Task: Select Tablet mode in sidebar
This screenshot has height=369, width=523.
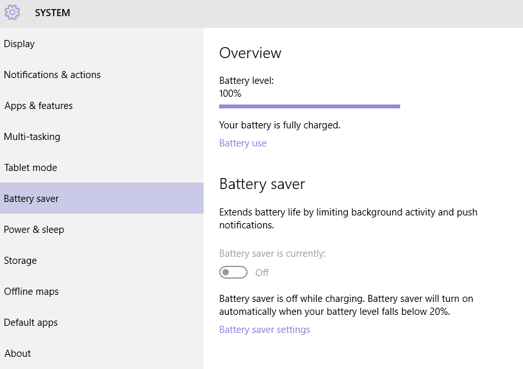Action: [102, 167]
